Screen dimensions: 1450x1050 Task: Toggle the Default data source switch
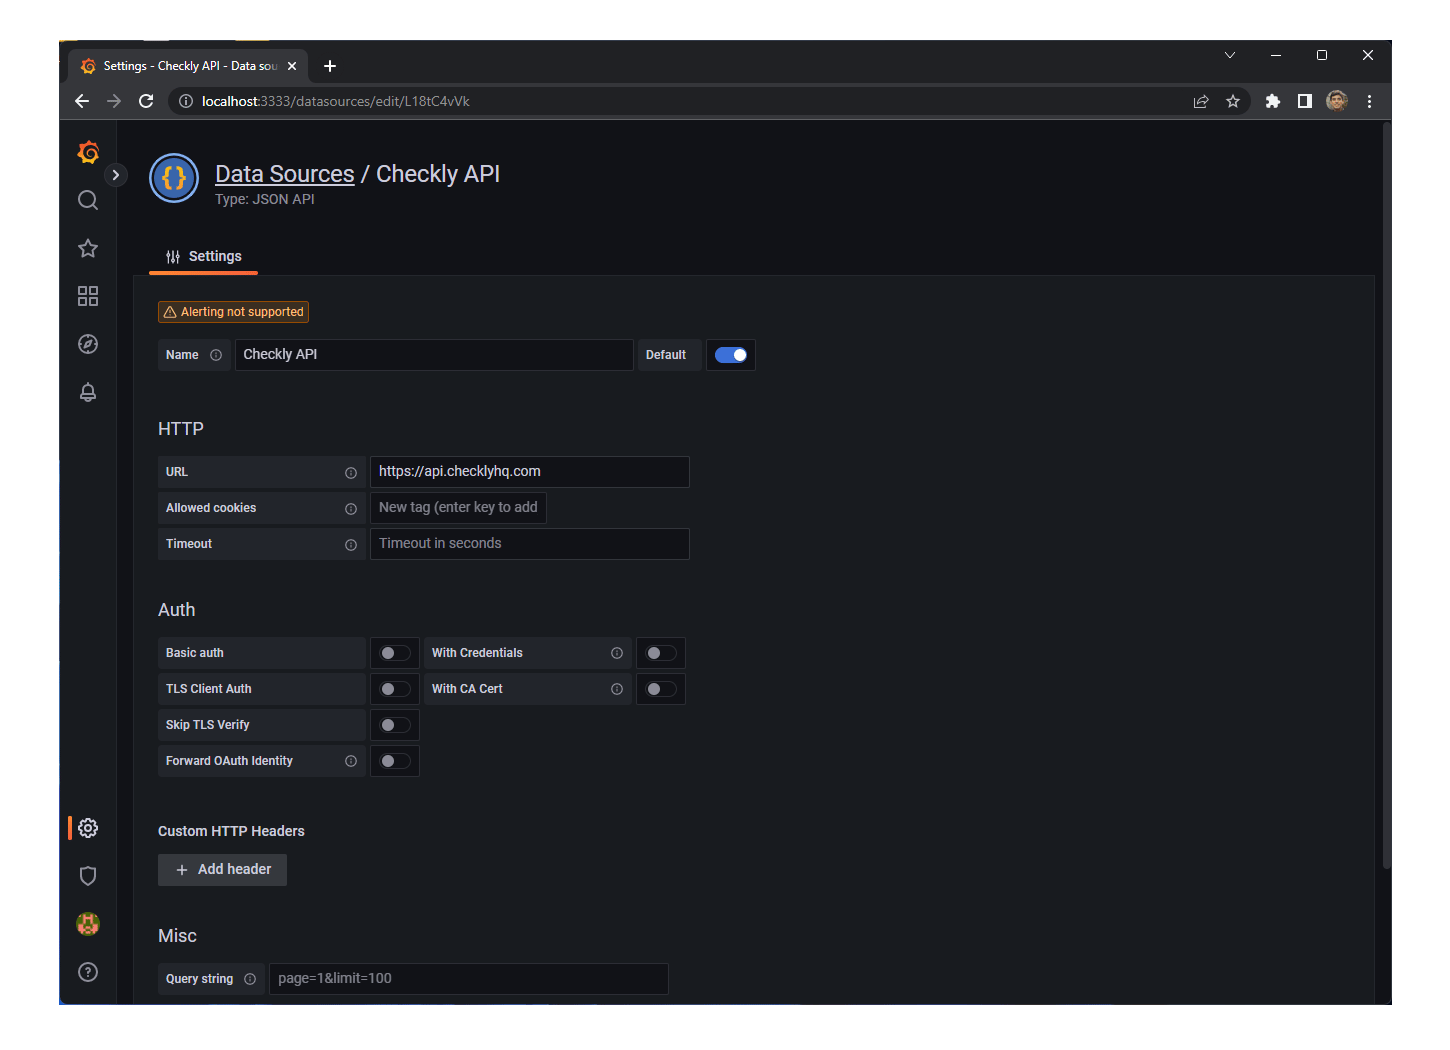pyautogui.click(x=731, y=355)
